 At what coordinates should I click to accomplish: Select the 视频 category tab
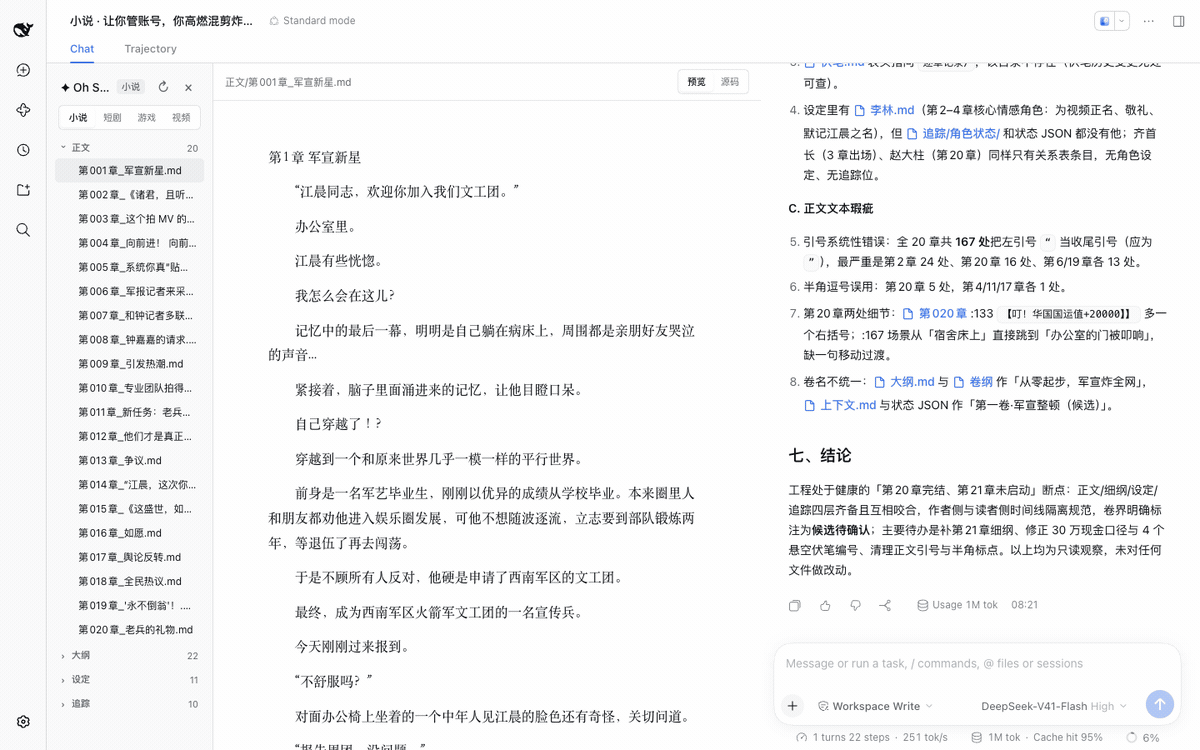click(x=180, y=117)
